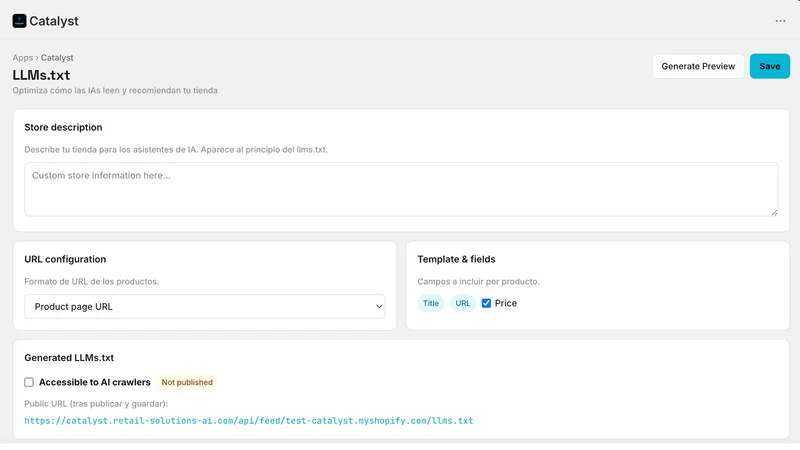The height and width of the screenshot is (450, 800).
Task: Click the Not published status badge
Action: coord(187,382)
